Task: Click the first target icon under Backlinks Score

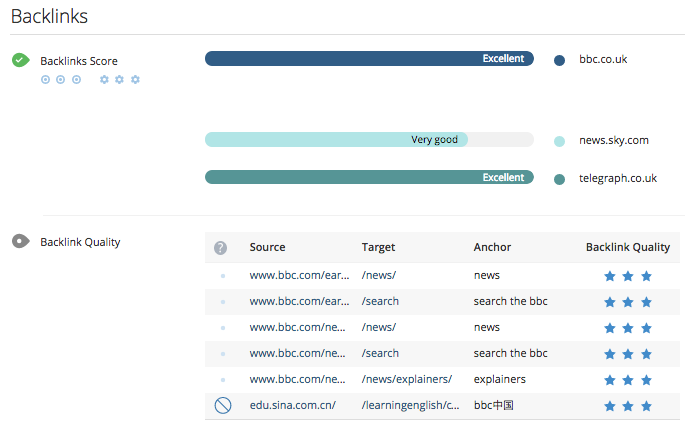Action: [45, 80]
